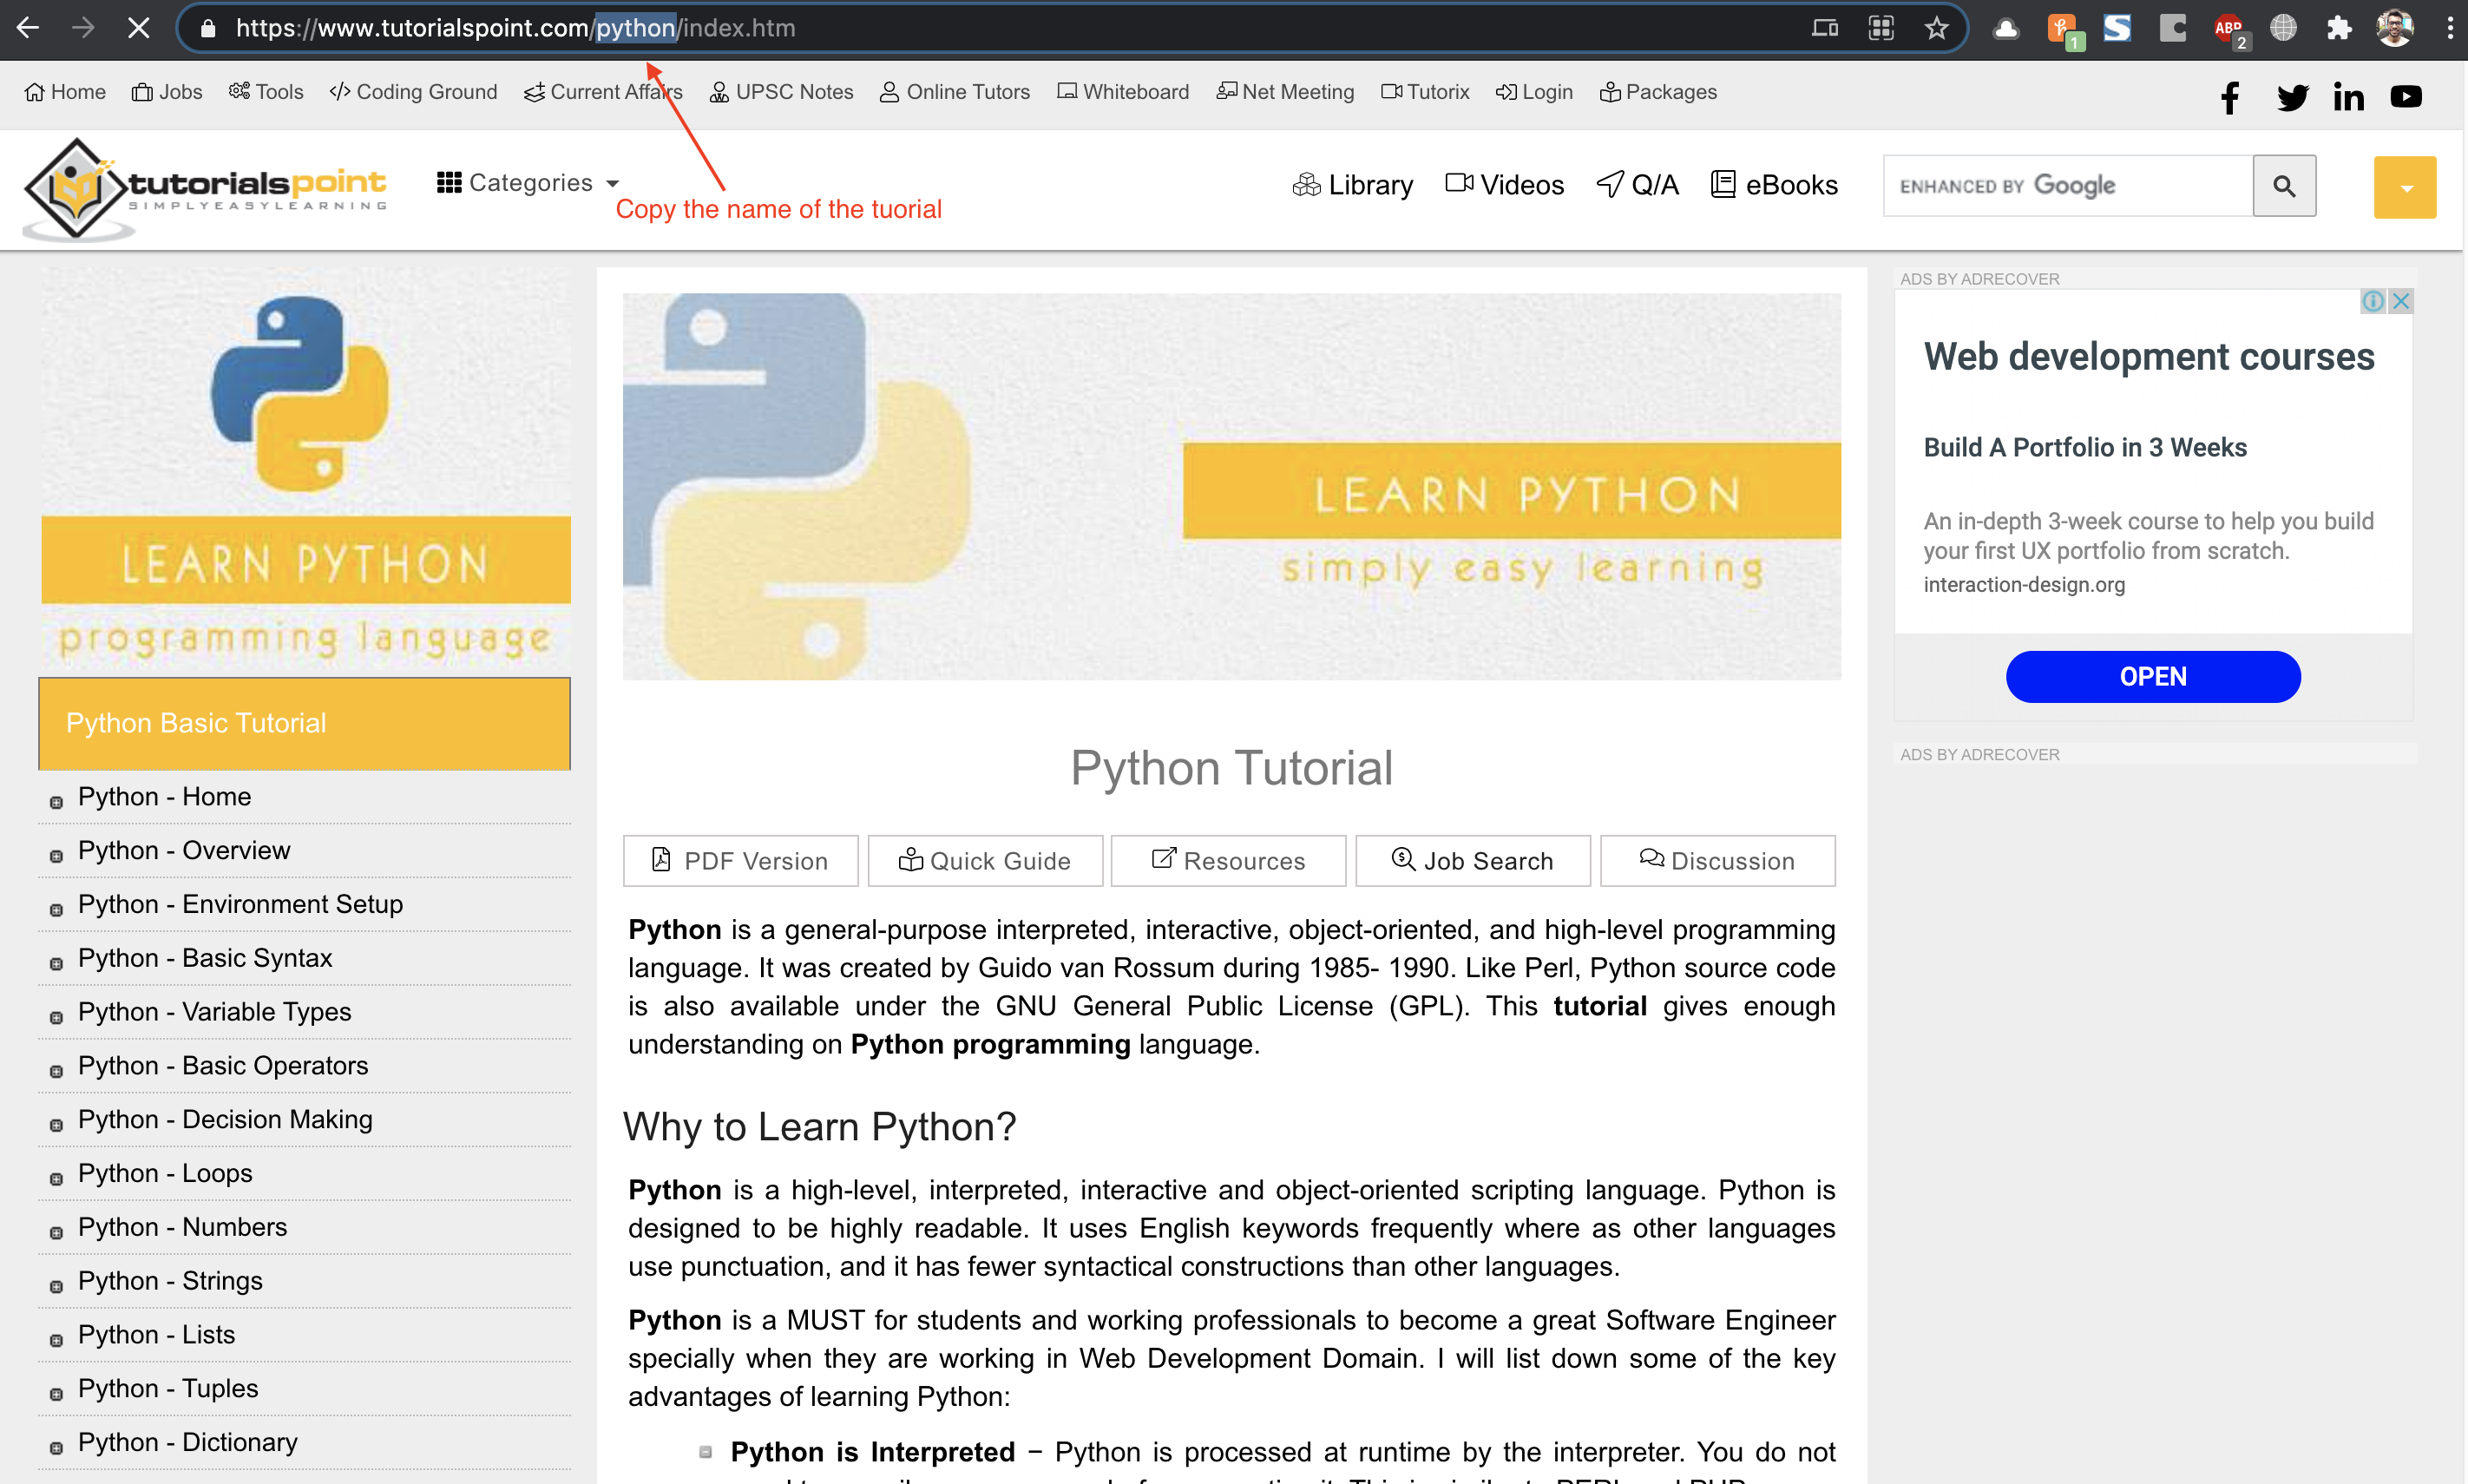The image size is (2468, 1484).
Task: Click inside the Google search field
Action: [2065, 185]
